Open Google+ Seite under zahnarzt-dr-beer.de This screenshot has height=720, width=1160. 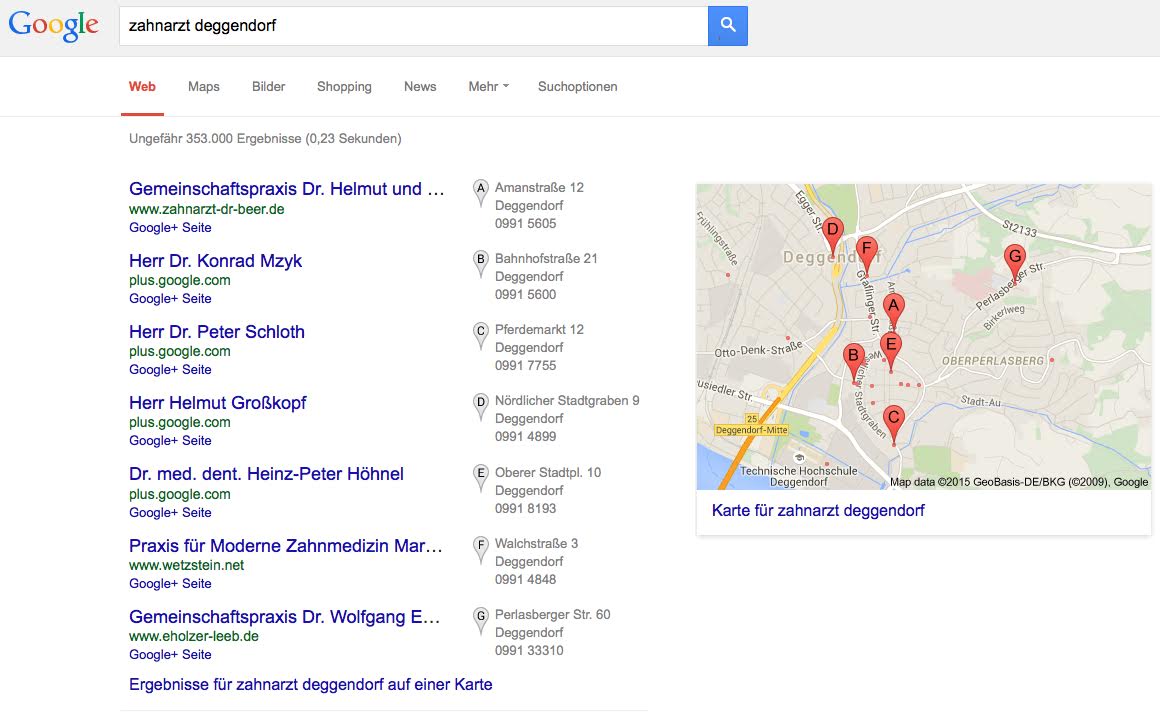click(170, 228)
